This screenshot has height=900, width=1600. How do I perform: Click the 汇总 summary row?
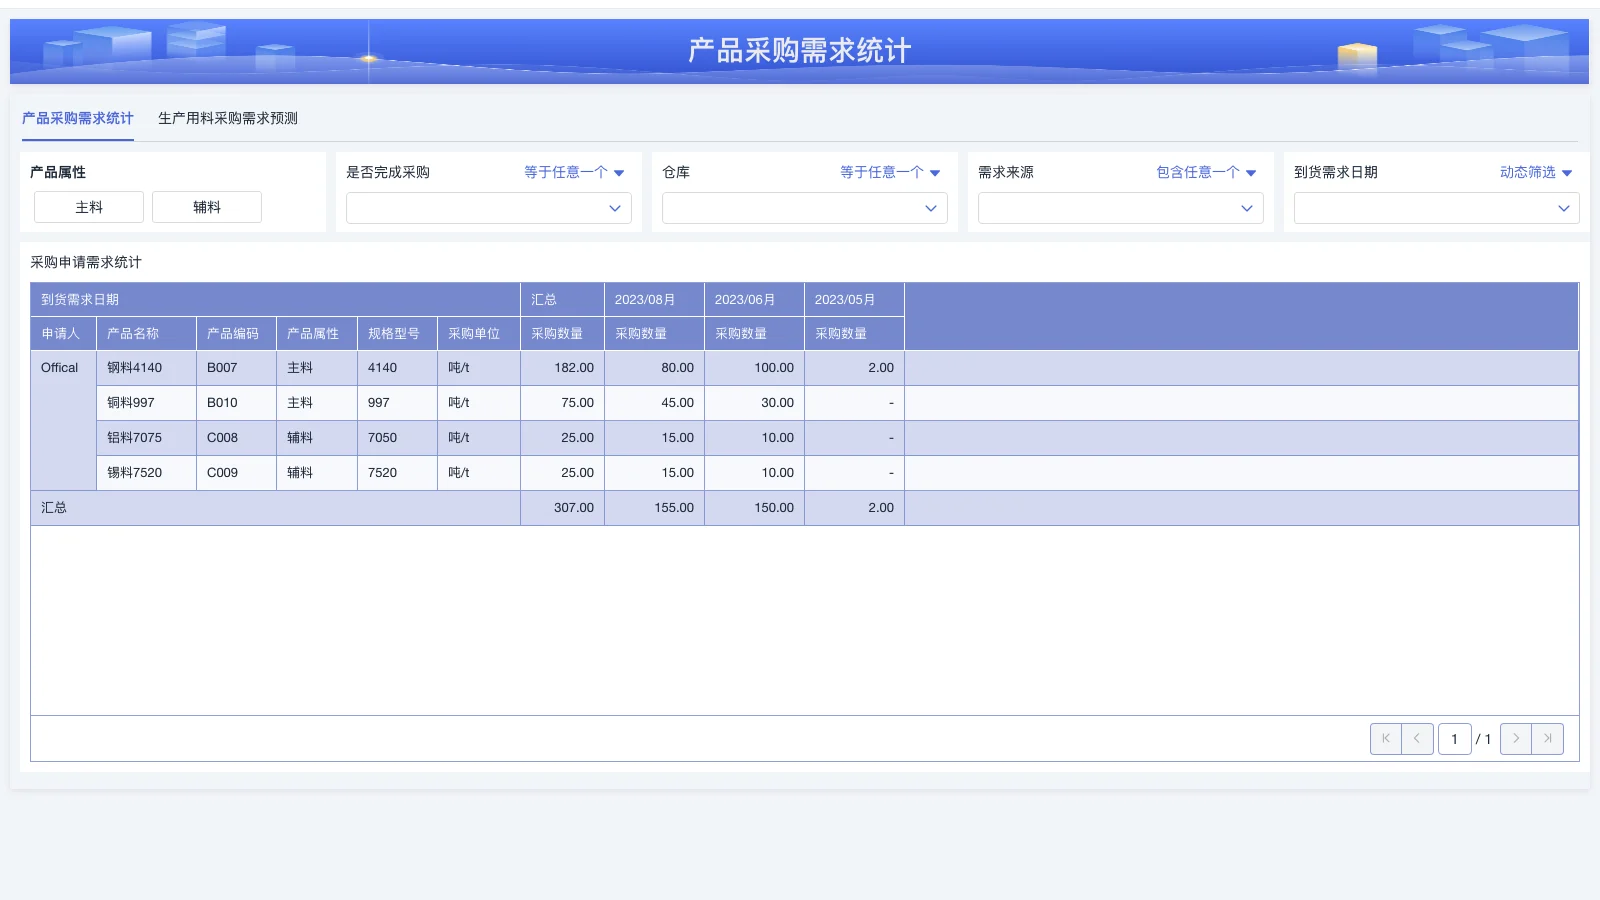click(54, 507)
